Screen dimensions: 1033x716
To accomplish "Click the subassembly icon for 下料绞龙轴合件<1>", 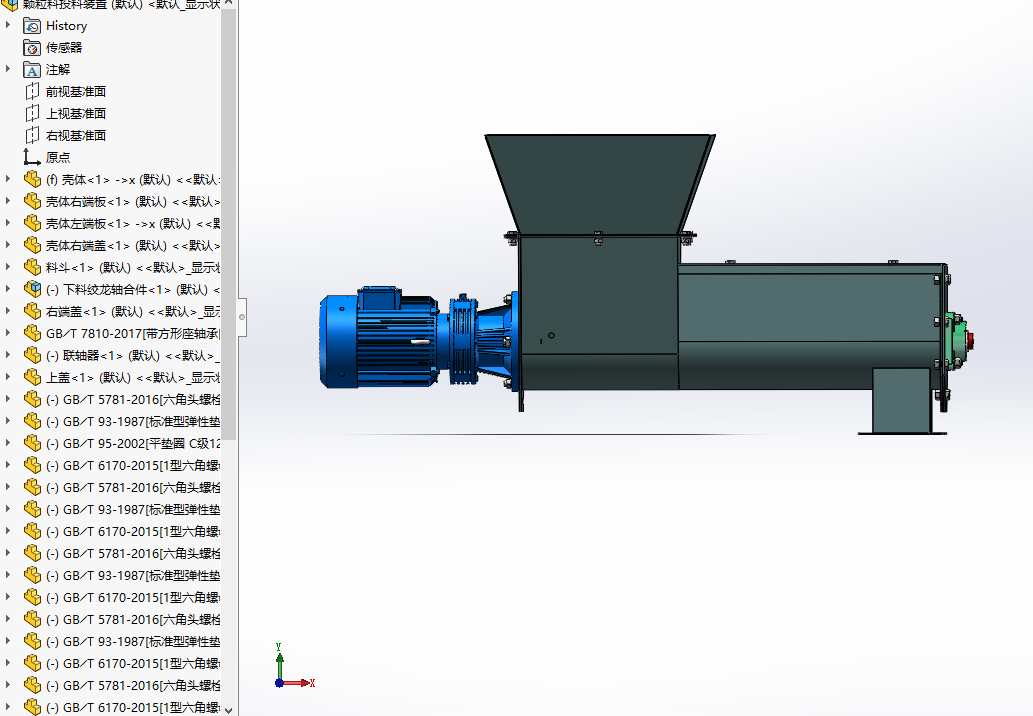I will [32, 289].
